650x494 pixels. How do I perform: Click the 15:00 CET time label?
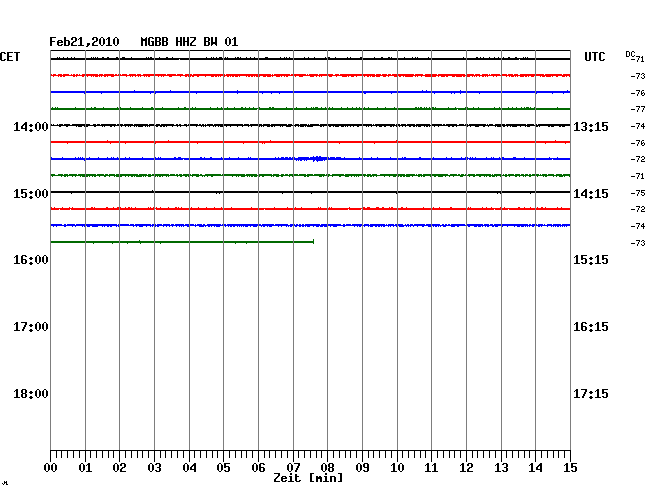pyautogui.click(x=31, y=194)
